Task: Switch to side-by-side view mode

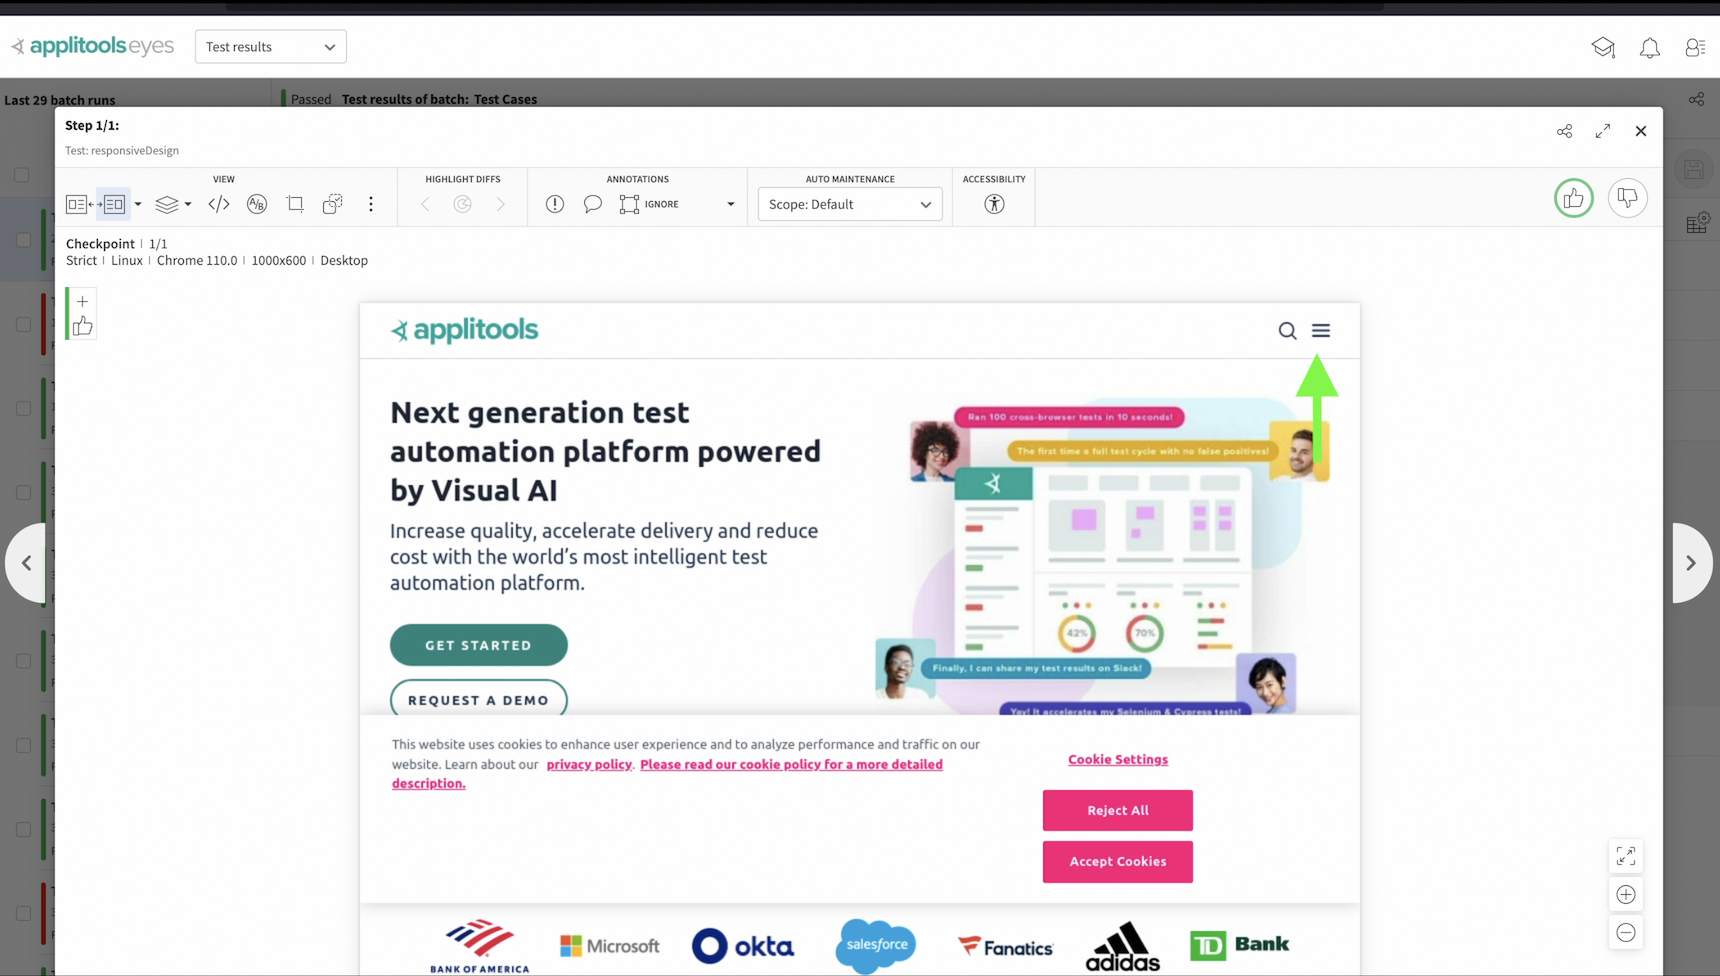Action: (x=114, y=204)
